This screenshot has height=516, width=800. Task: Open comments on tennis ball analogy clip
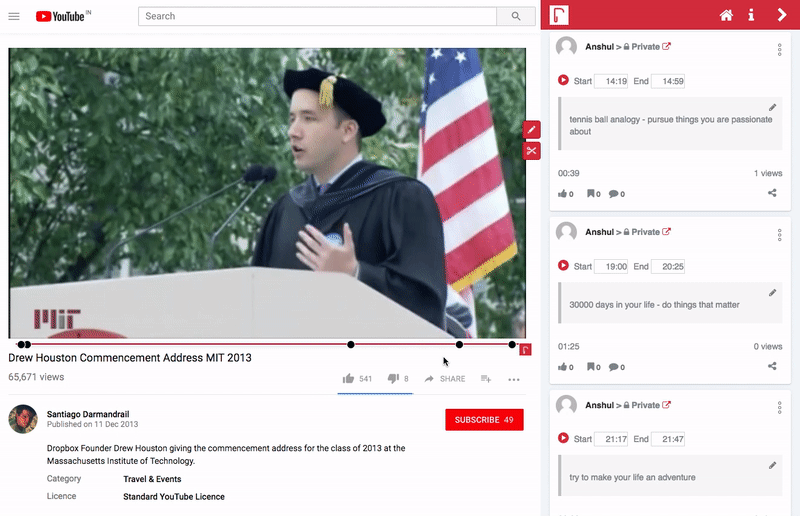[616, 193]
